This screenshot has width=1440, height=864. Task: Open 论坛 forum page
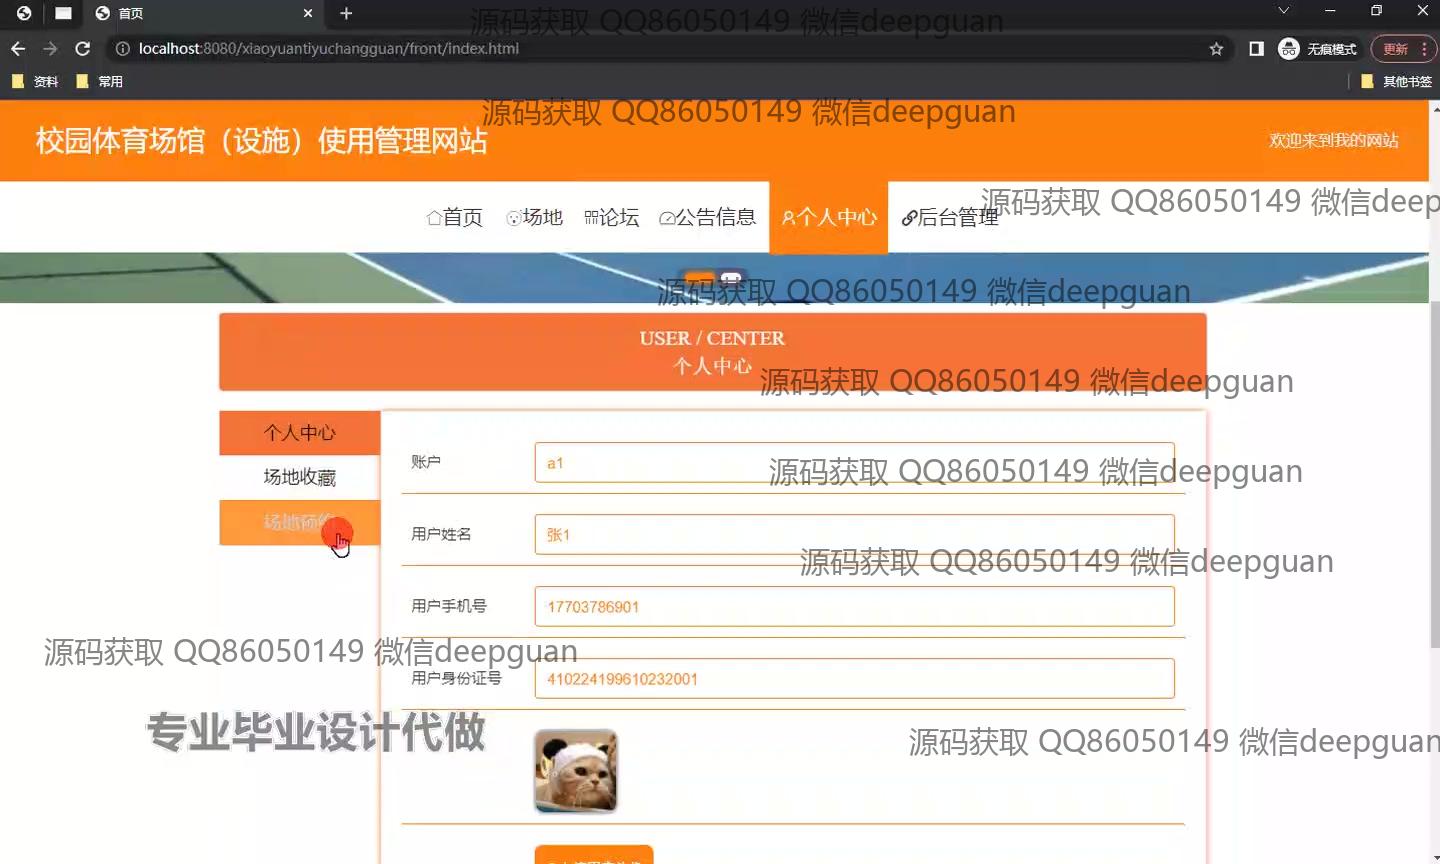pos(612,218)
